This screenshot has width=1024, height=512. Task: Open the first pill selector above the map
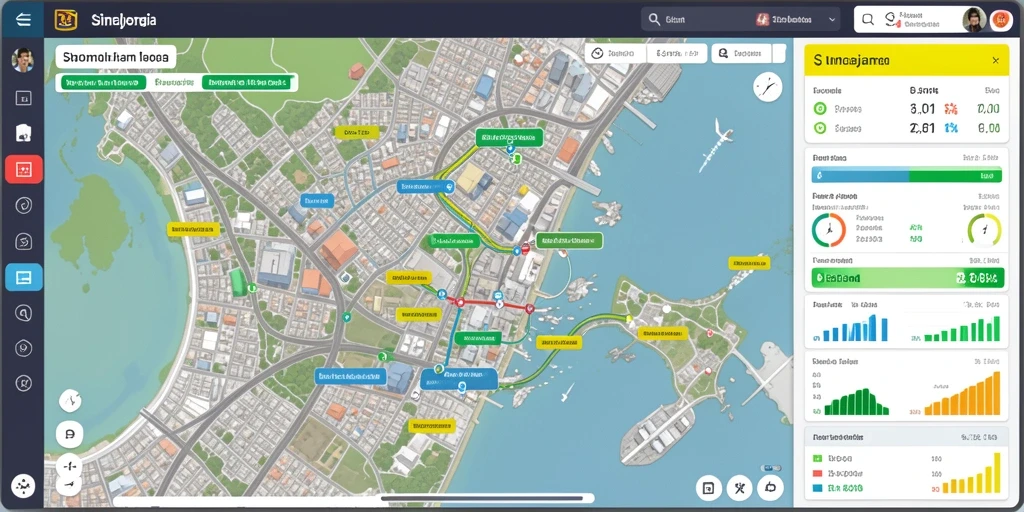(615, 54)
